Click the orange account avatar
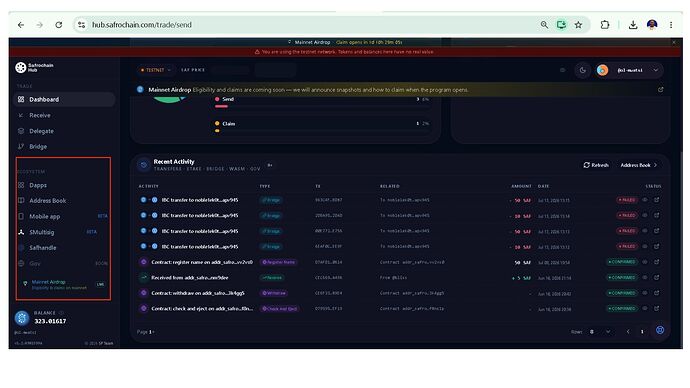Image resolution: width=690 pixels, height=388 pixels. pos(602,70)
